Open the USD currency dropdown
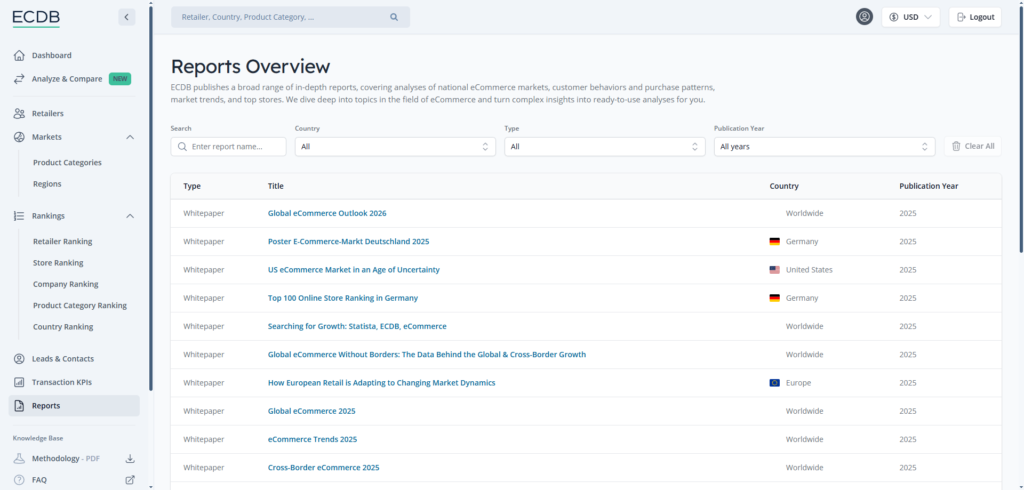Screen dimensions: 1024x490 (910, 17)
